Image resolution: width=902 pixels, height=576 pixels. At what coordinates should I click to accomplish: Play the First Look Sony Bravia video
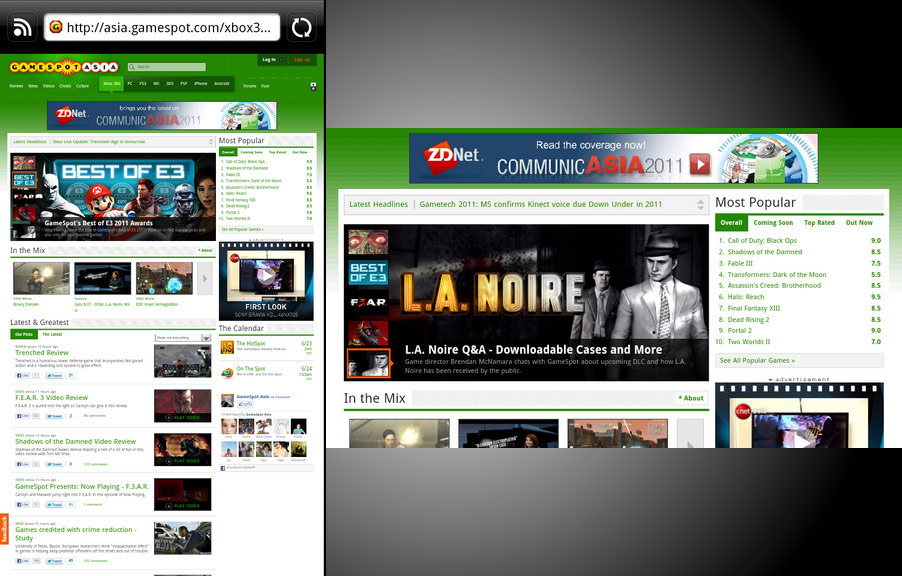(266, 277)
